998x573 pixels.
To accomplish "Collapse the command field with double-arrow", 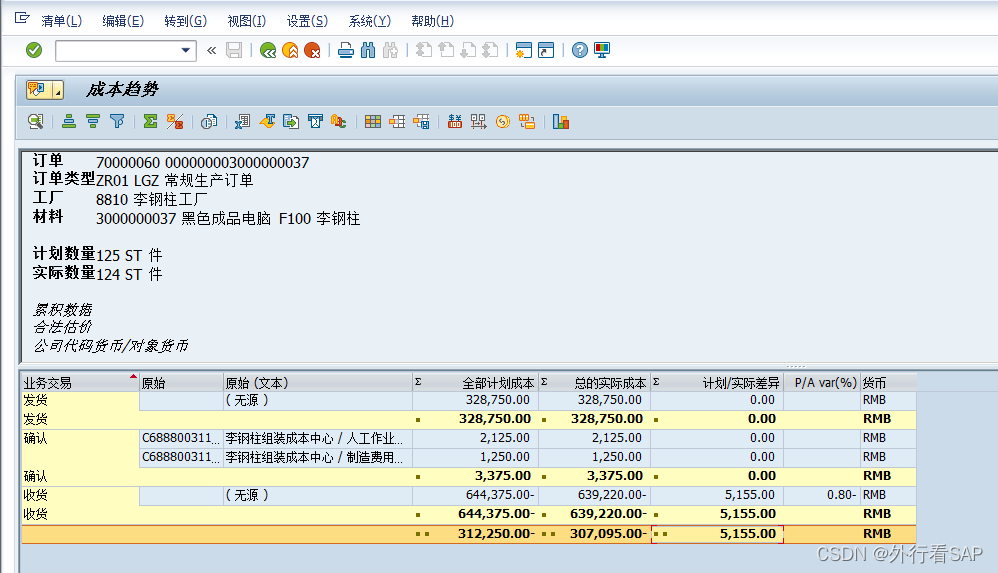I will tap(211, 50).
